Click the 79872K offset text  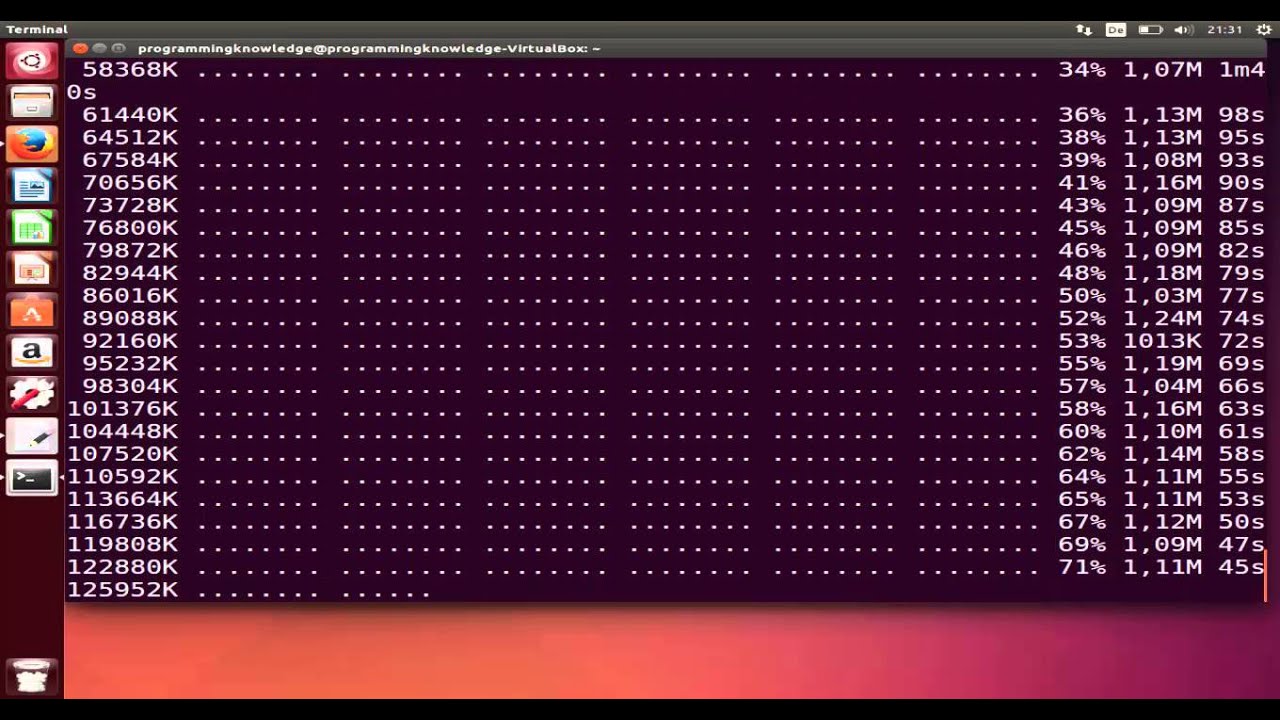130,251
